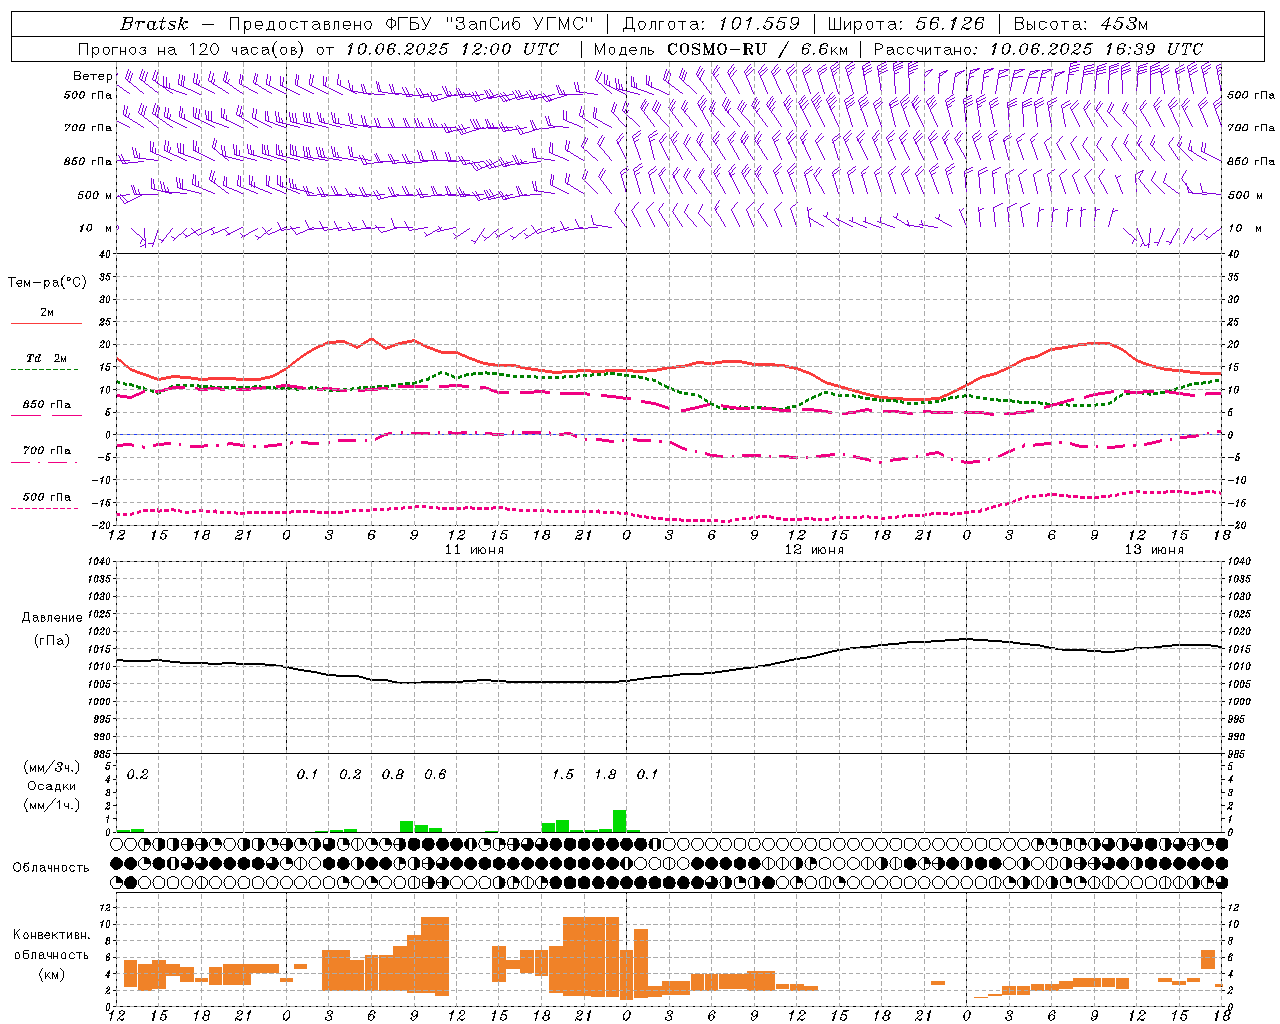Select the "Модель COSMO-RU / 6.6км" label
The height and width of the screenshot is (1024, 1280).
(721, 49)
